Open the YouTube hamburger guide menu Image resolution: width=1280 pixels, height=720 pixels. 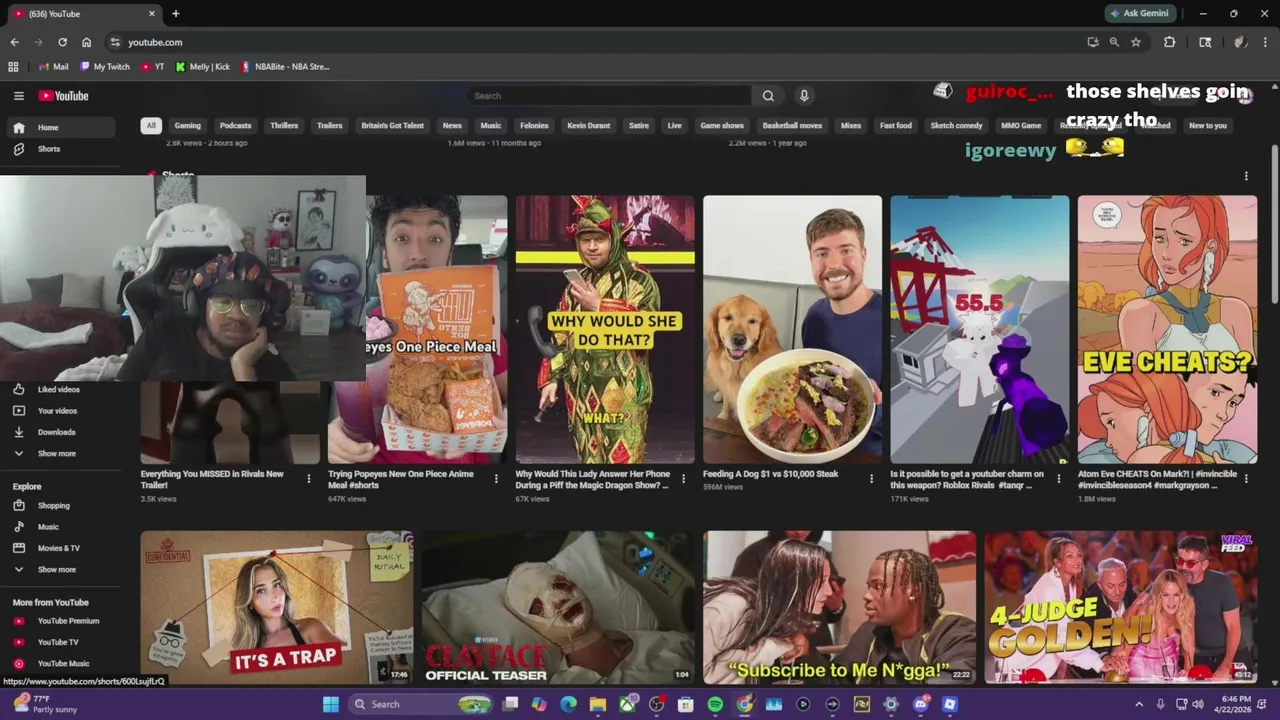(x=19, y=96)
